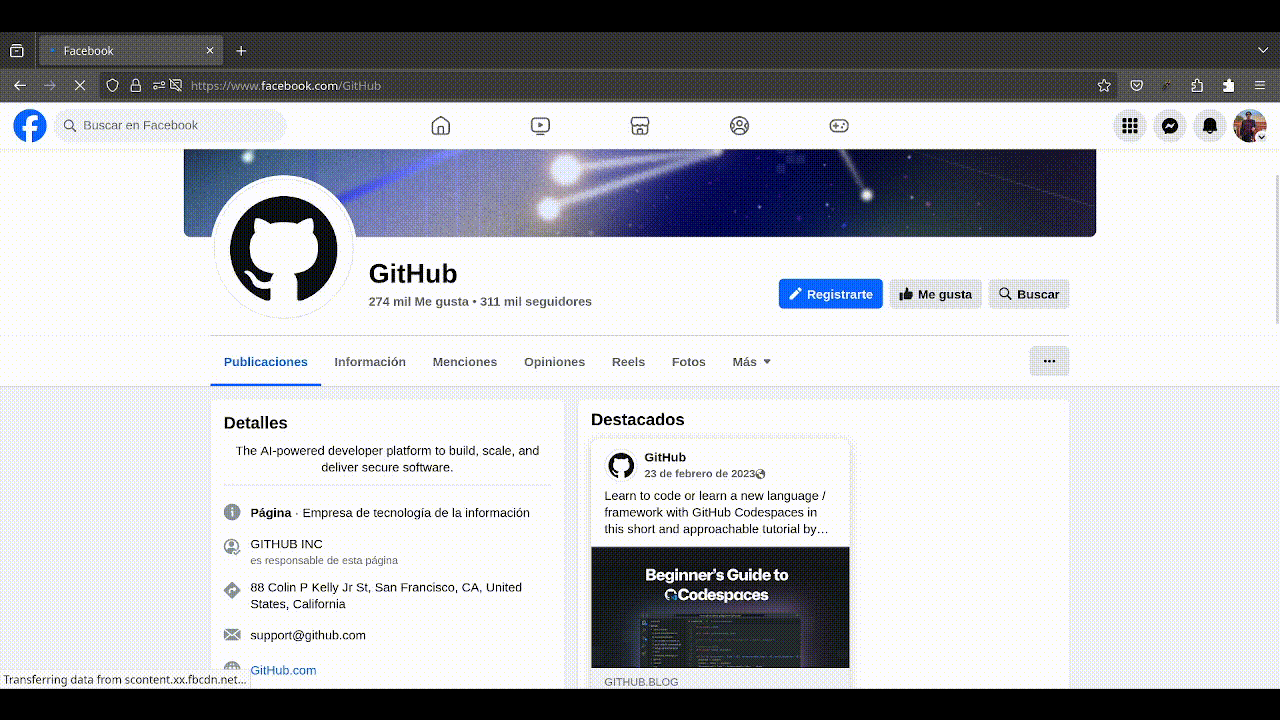The height and width of the screenshot is (720, 1280).
Task: Expand the Más dropdown
Action: click(x=752, y=362)
